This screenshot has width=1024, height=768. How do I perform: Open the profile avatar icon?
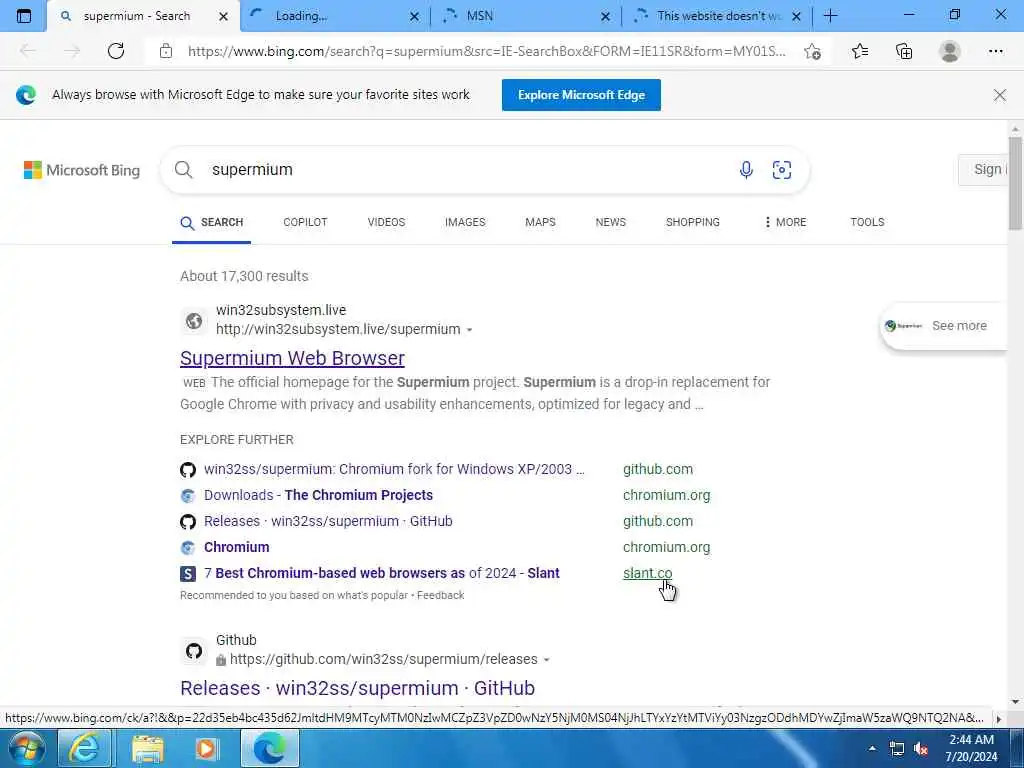pos(950,51)
